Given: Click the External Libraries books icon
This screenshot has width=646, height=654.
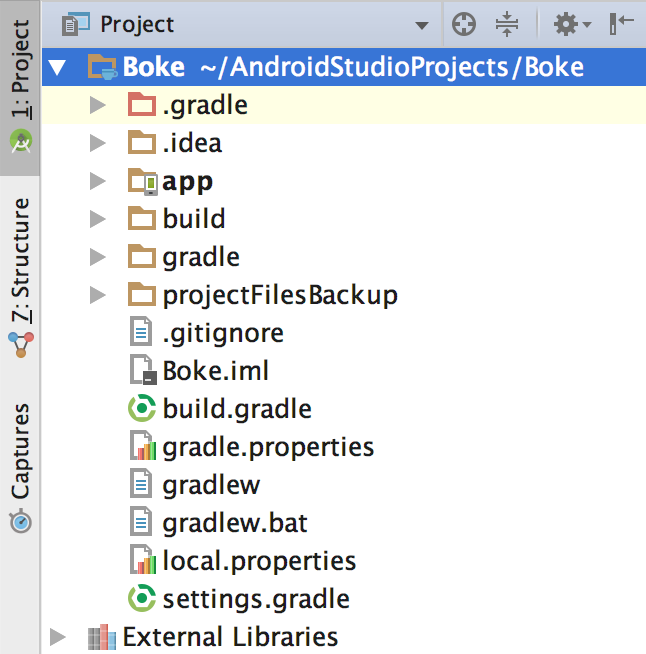Looking at the screenshot, I should pos(102,637).
